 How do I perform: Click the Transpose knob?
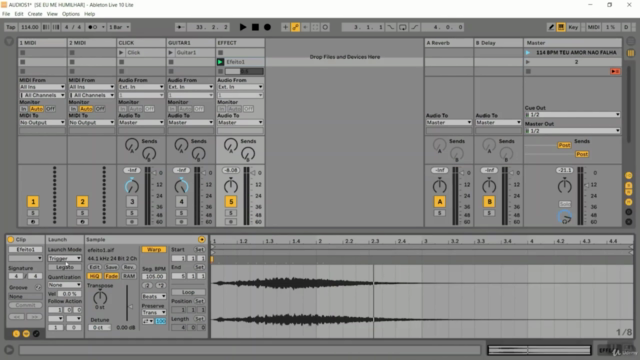[x=100, y=297]
